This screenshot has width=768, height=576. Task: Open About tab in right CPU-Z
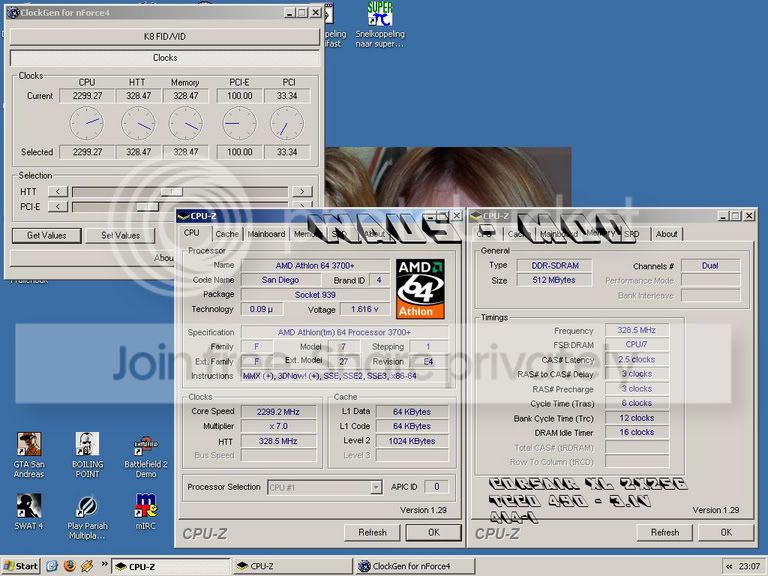[x=667, y=234]
